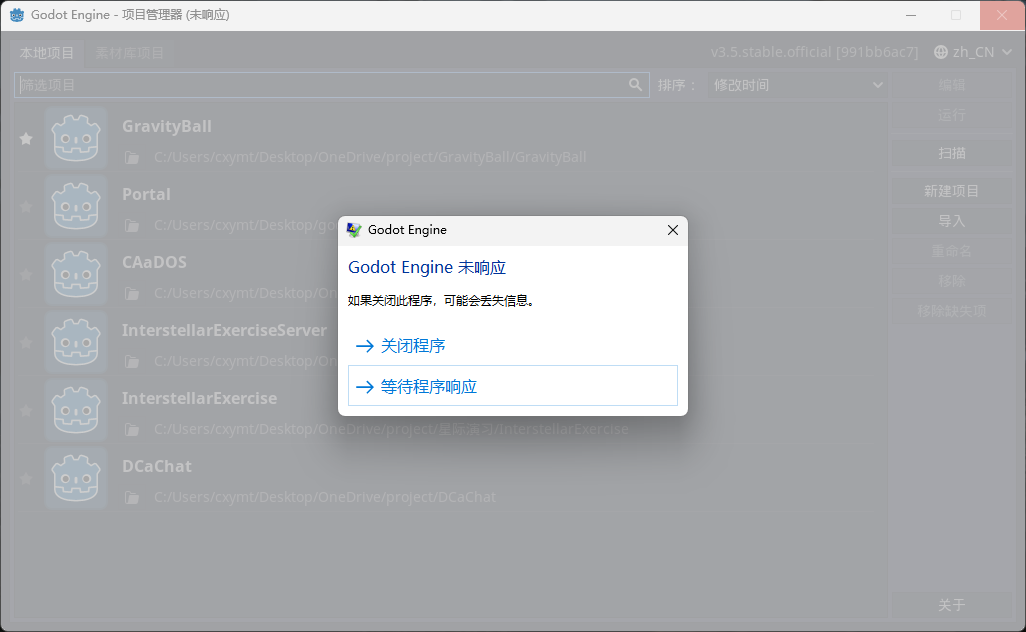Open the folder path icon for Portal project

click(132, 225)
